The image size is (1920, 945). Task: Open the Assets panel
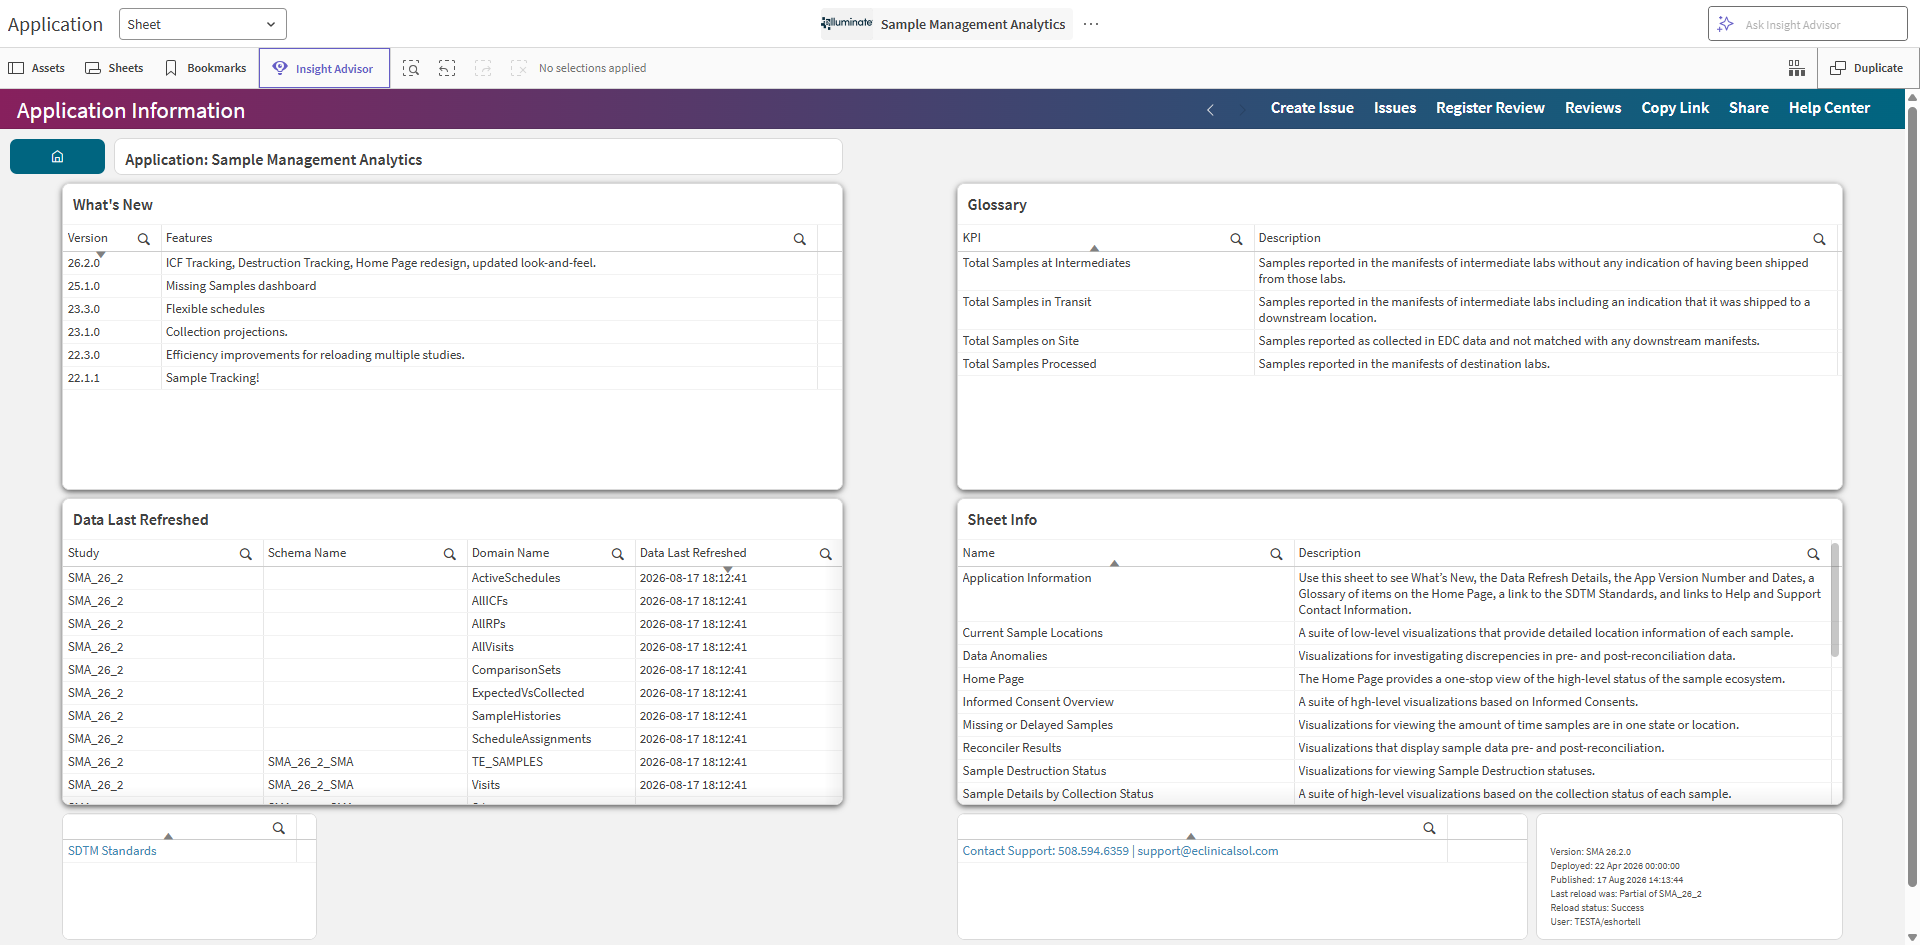click(x=37, y=68)
